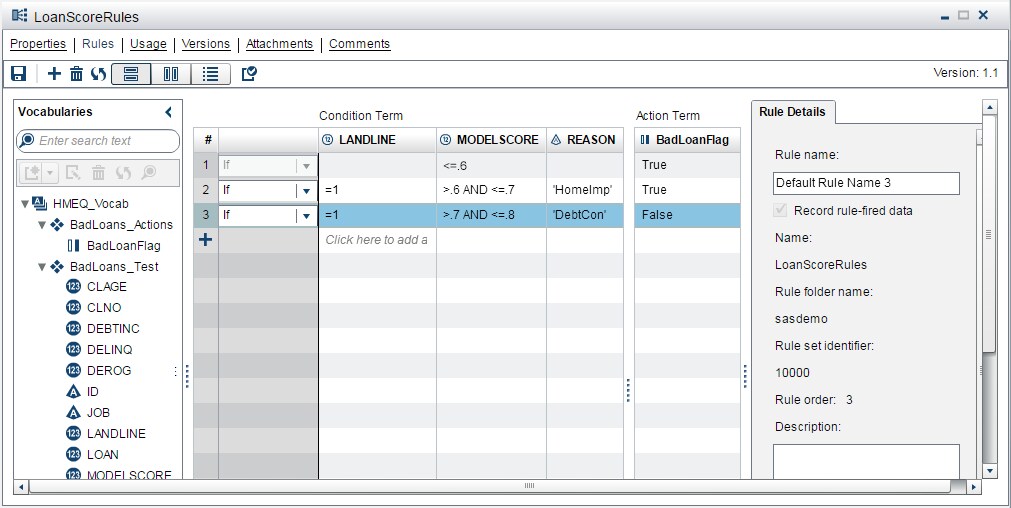Screen dimensions: 1011x508
Task: Switch to horizontal rule view layout
Action: coord(131,74)
